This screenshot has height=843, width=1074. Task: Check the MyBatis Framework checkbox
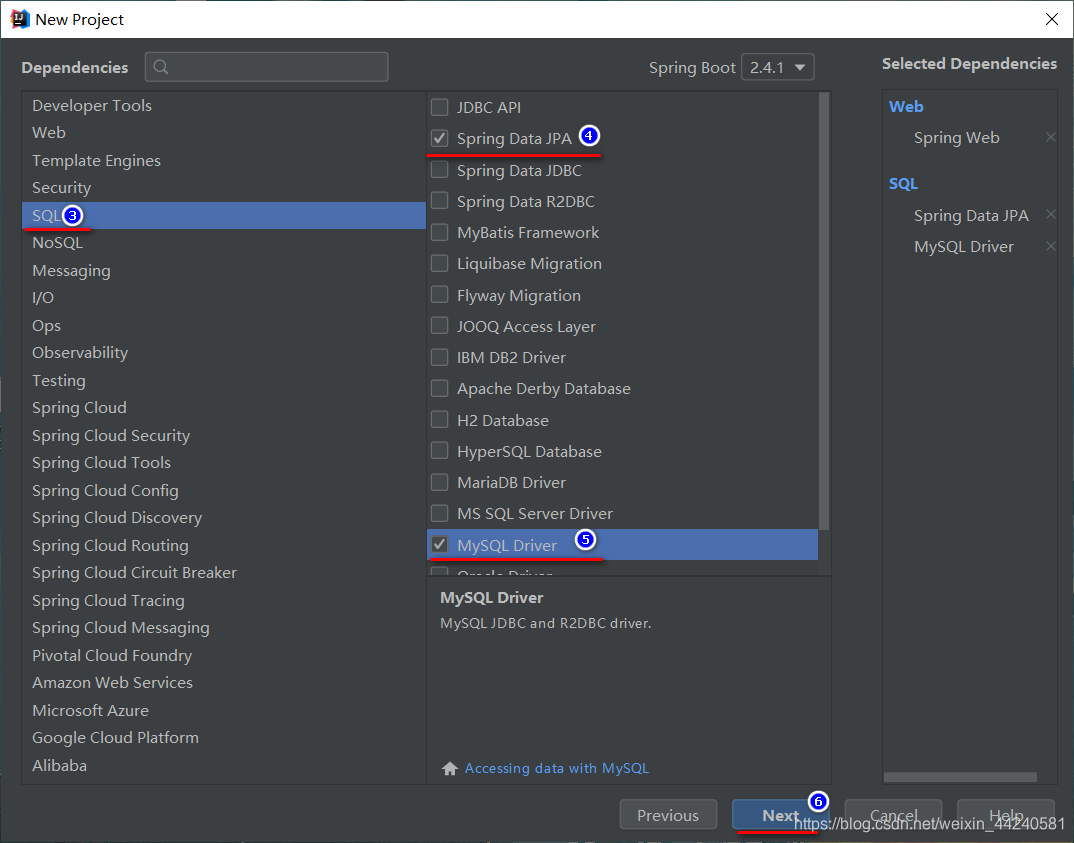coord(439,232)
